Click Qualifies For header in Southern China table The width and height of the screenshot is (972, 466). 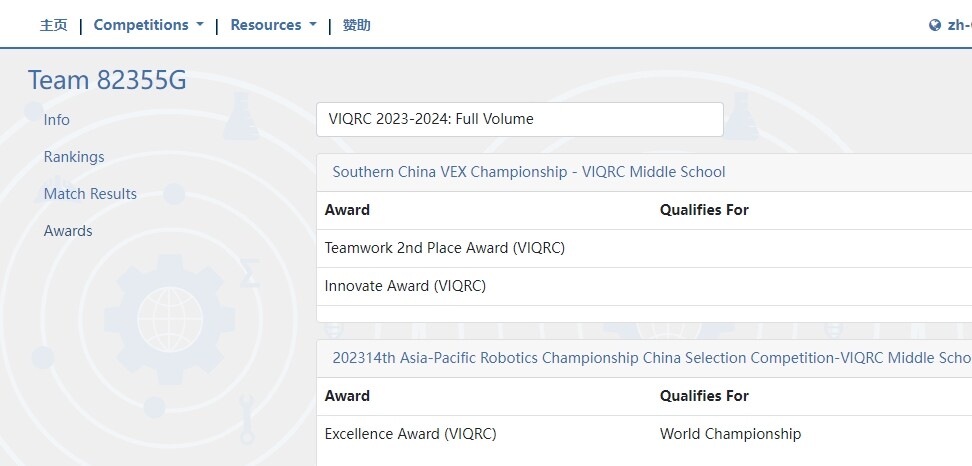(704, 210)
